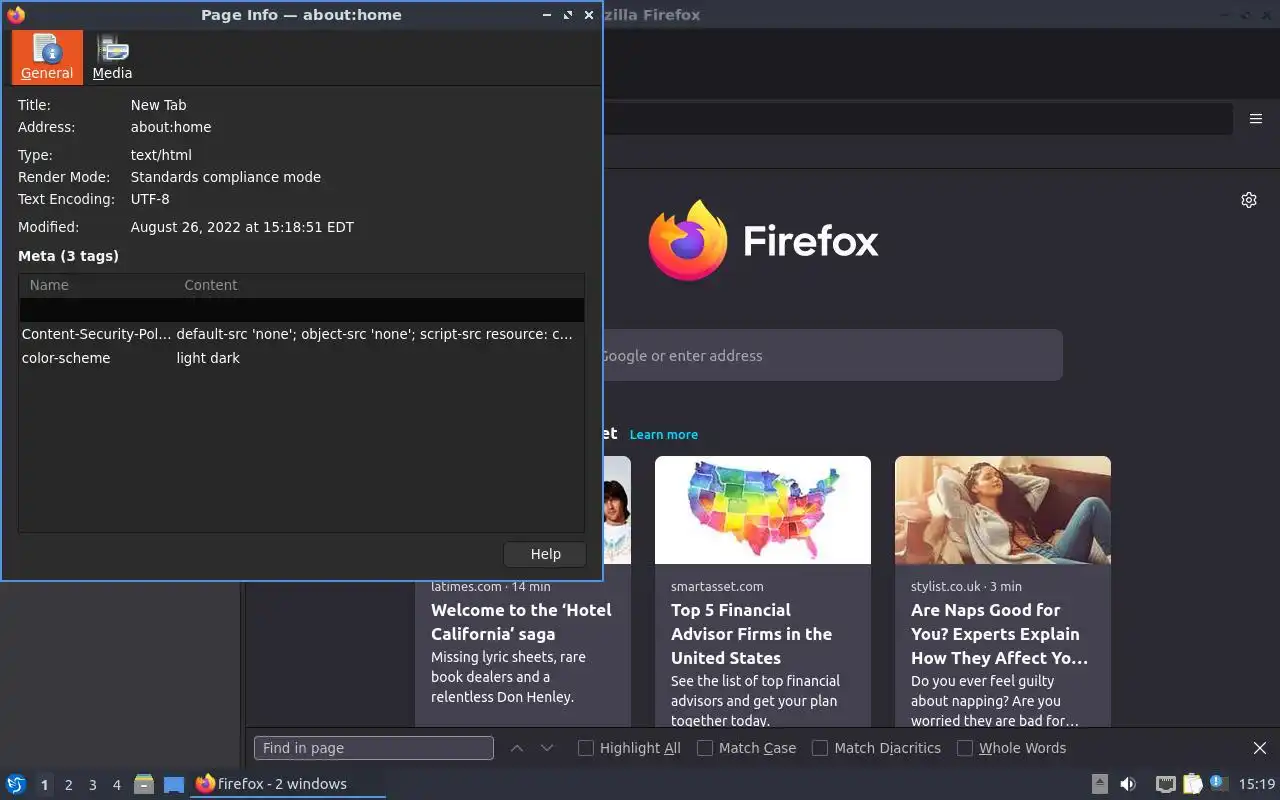The width and height of the screenshot is (1280, 800).
Task: Open the US map article thumbnail
Action: tap(763, 510)
